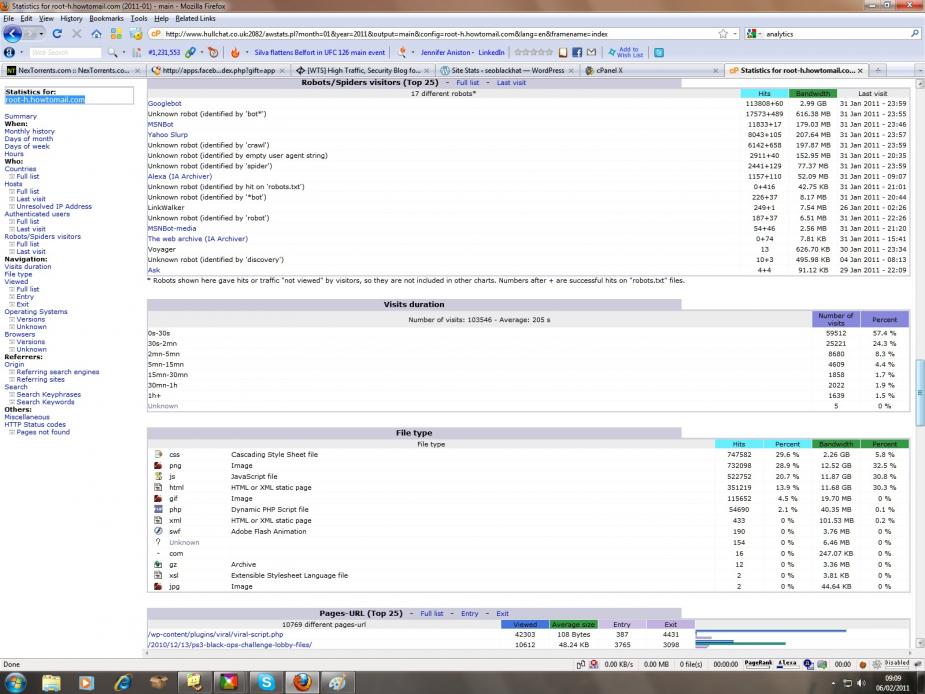
Task: Open the Tools menu
Action: tap(139, 18)
